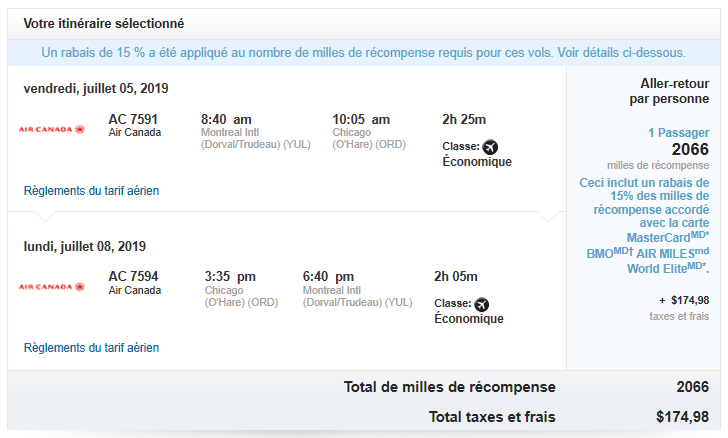Screen dimensions: 728x438
Task: Click the 3:35 pm departure time
Action: pyautogui.click(x=230, y=276)
